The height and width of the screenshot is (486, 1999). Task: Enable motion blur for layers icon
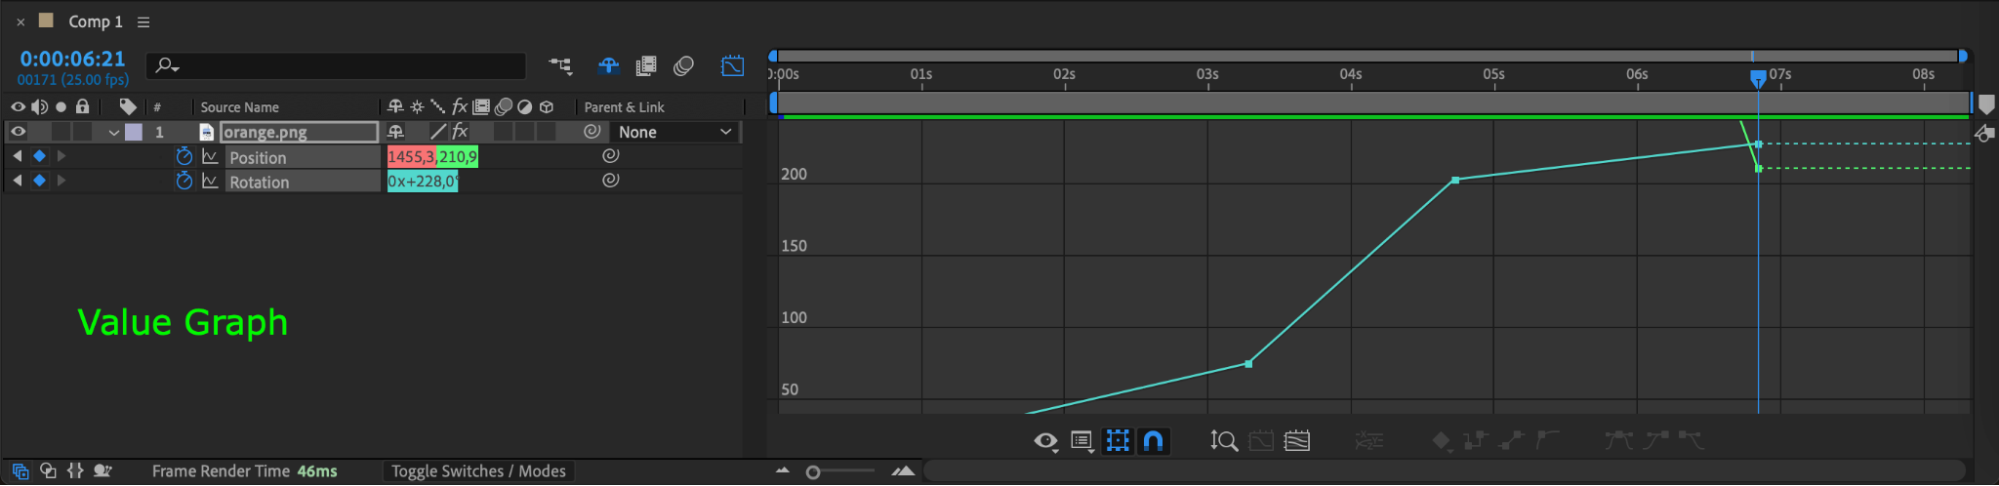(x=684, y=66)
